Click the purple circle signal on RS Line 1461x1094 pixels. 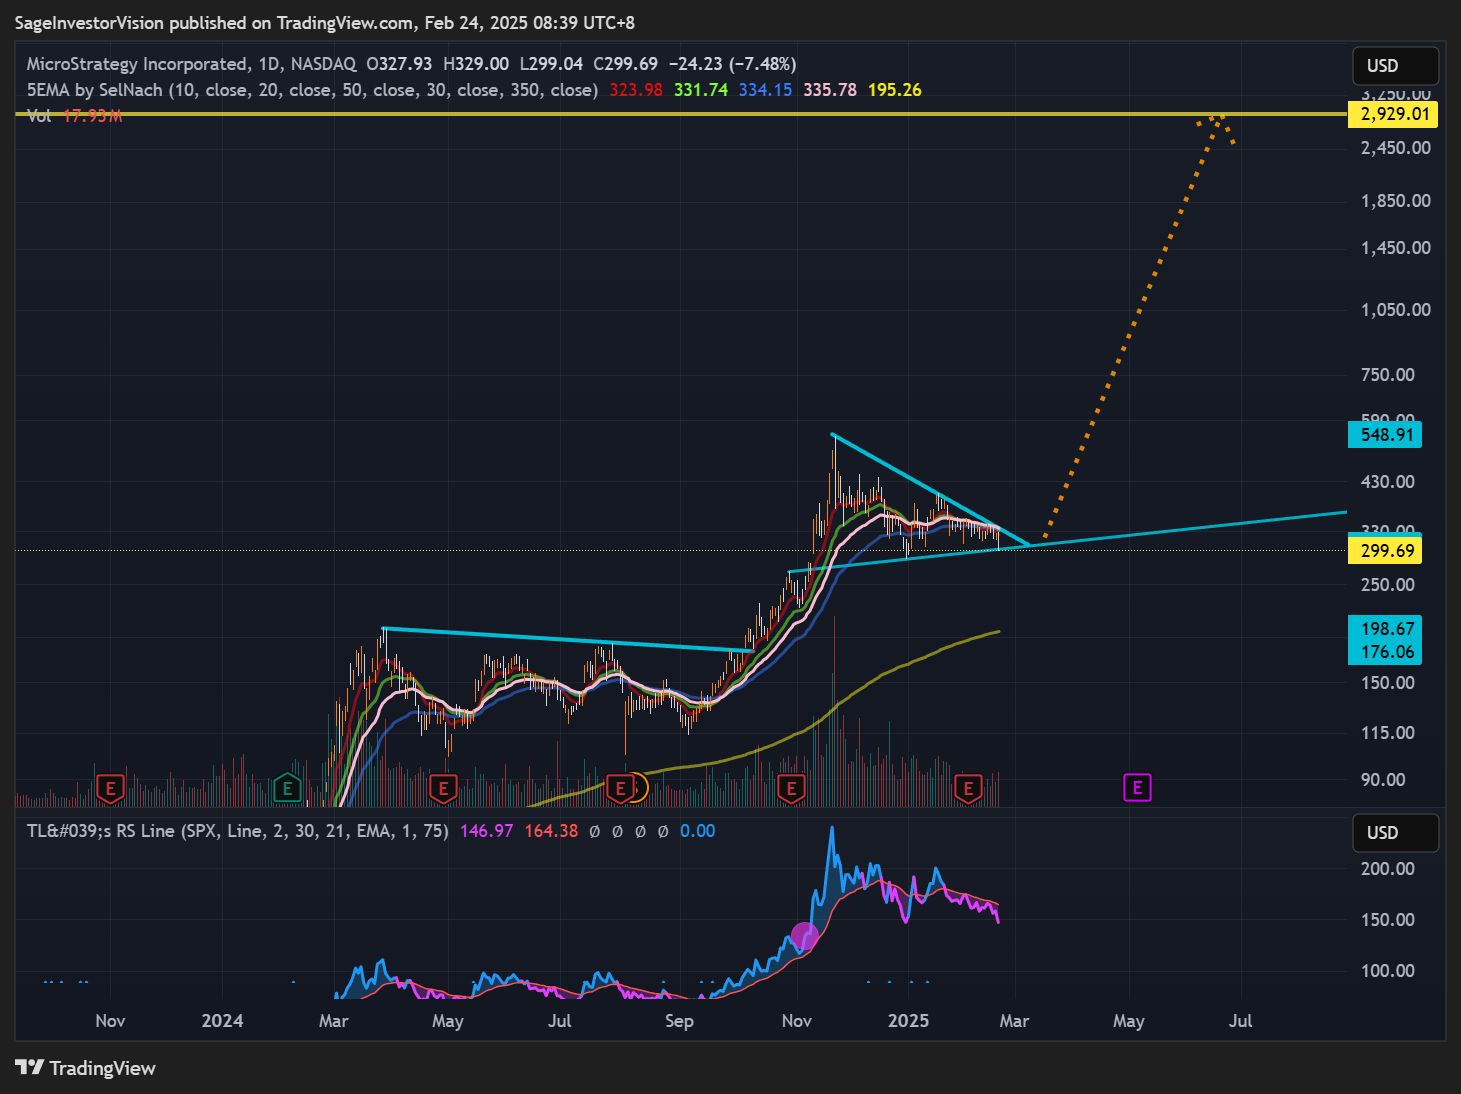(x=805, y=936)
